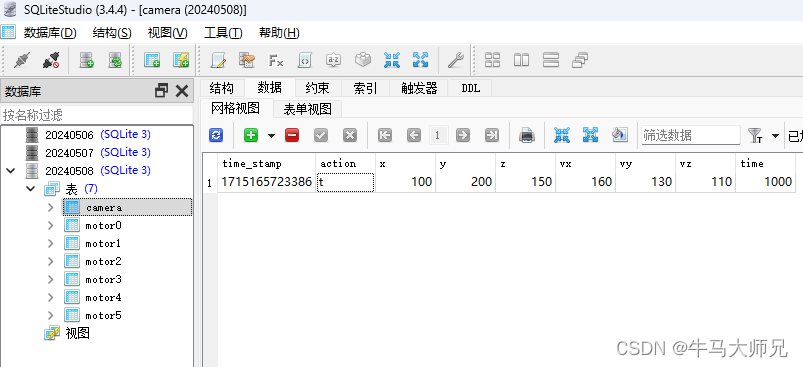This screenshot has height=367, width=803.
Task: Switch to the DDL tab
Action: click(471, 88)
